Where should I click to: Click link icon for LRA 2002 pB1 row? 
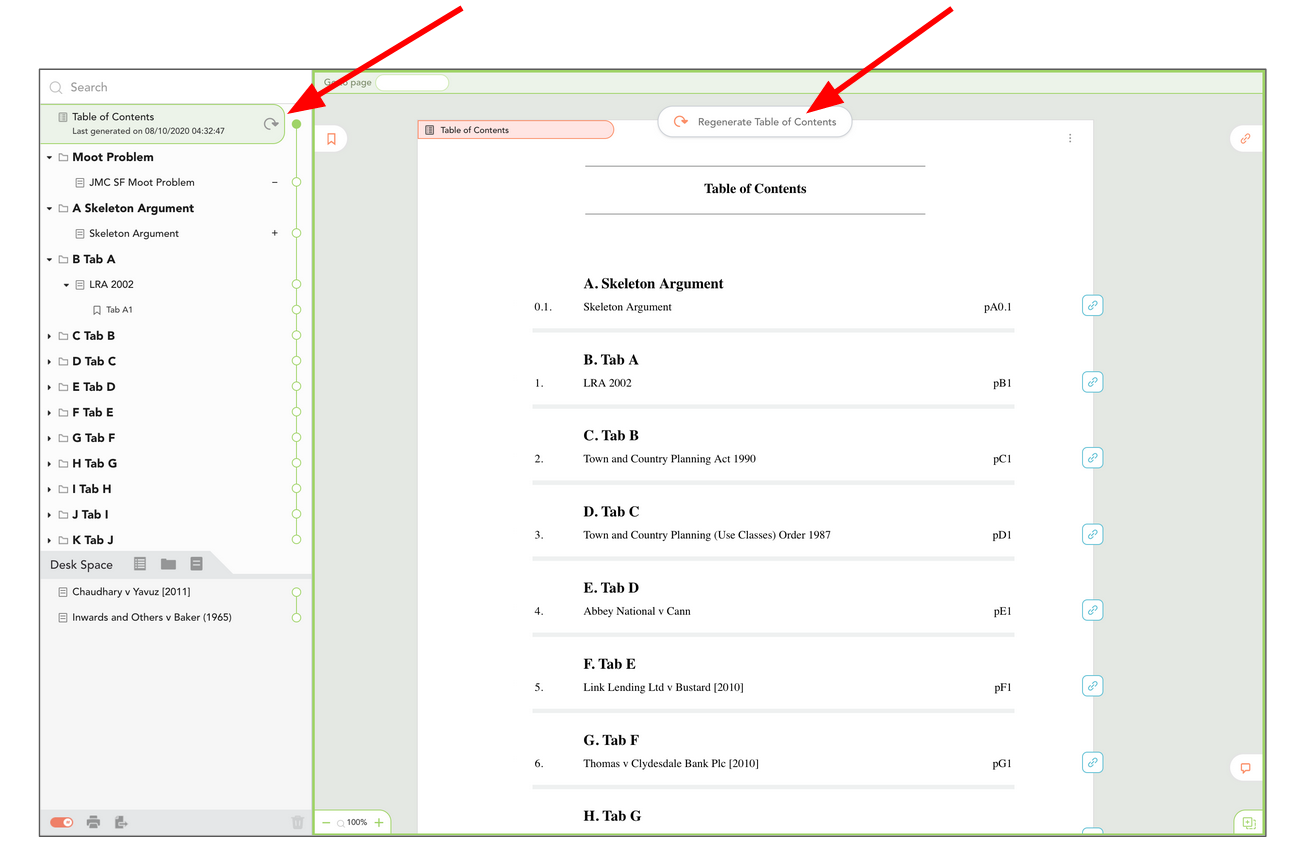[x=1092, y=382]
